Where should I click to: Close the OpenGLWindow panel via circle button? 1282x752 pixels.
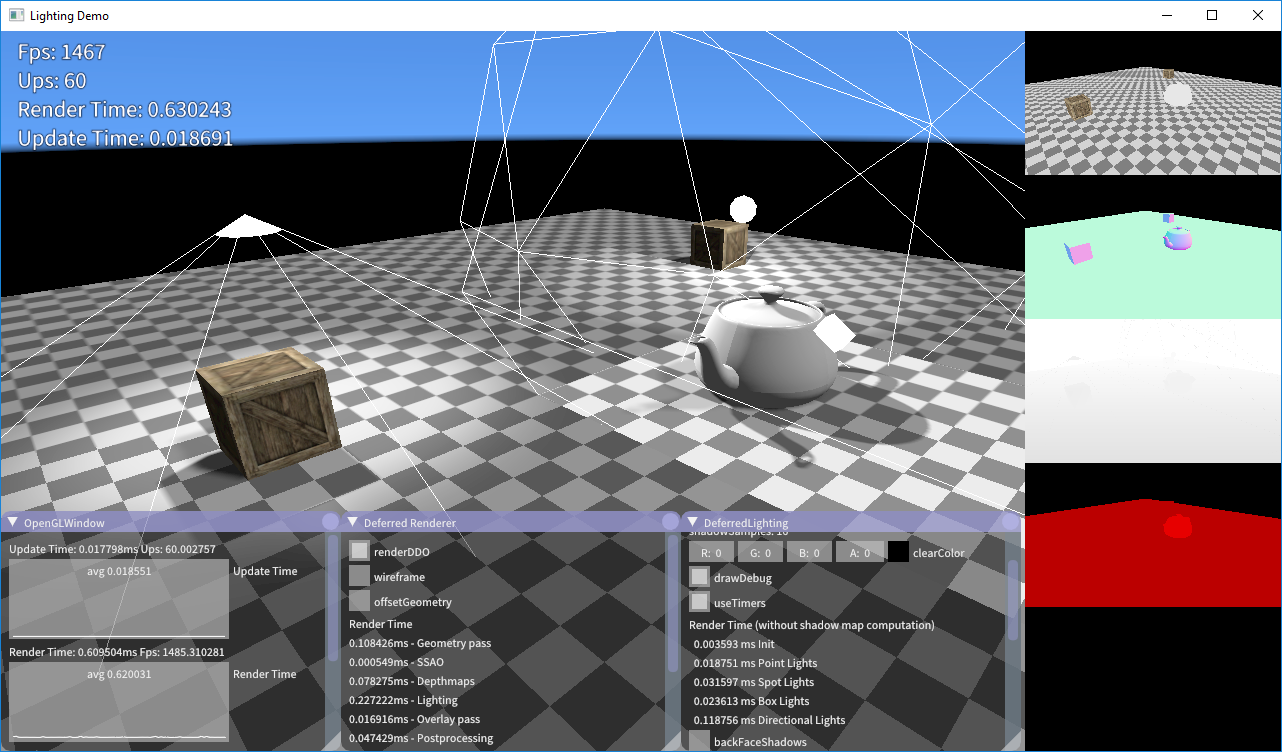(x=330, y=522)
